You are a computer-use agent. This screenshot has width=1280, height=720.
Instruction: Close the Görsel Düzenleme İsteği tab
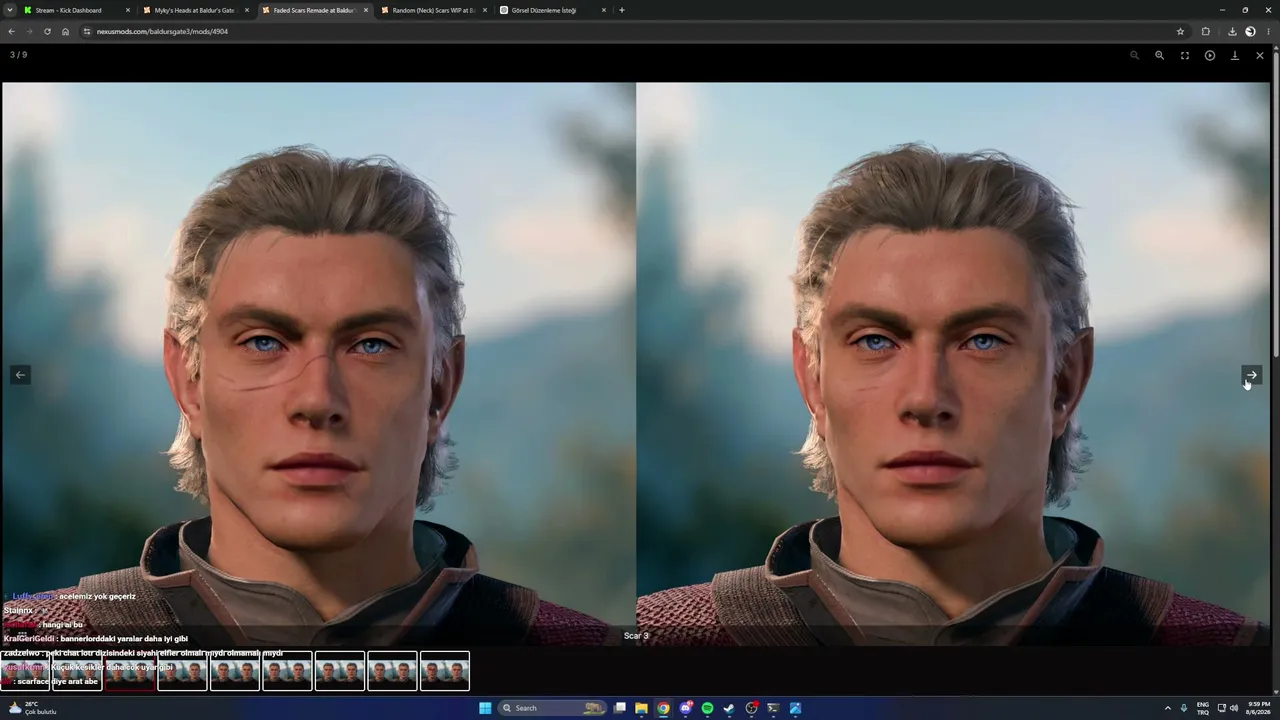pyautogui.click(x=604, y=10)
